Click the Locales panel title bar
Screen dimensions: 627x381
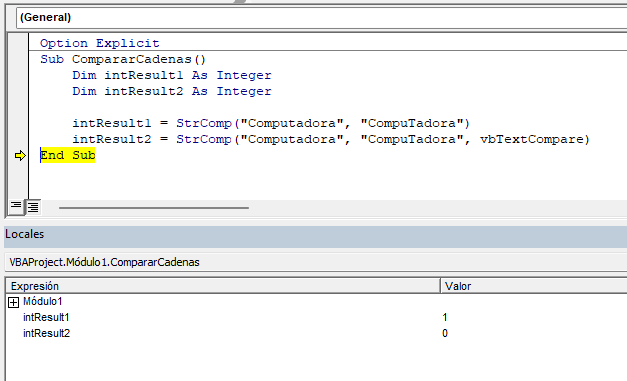316,236
